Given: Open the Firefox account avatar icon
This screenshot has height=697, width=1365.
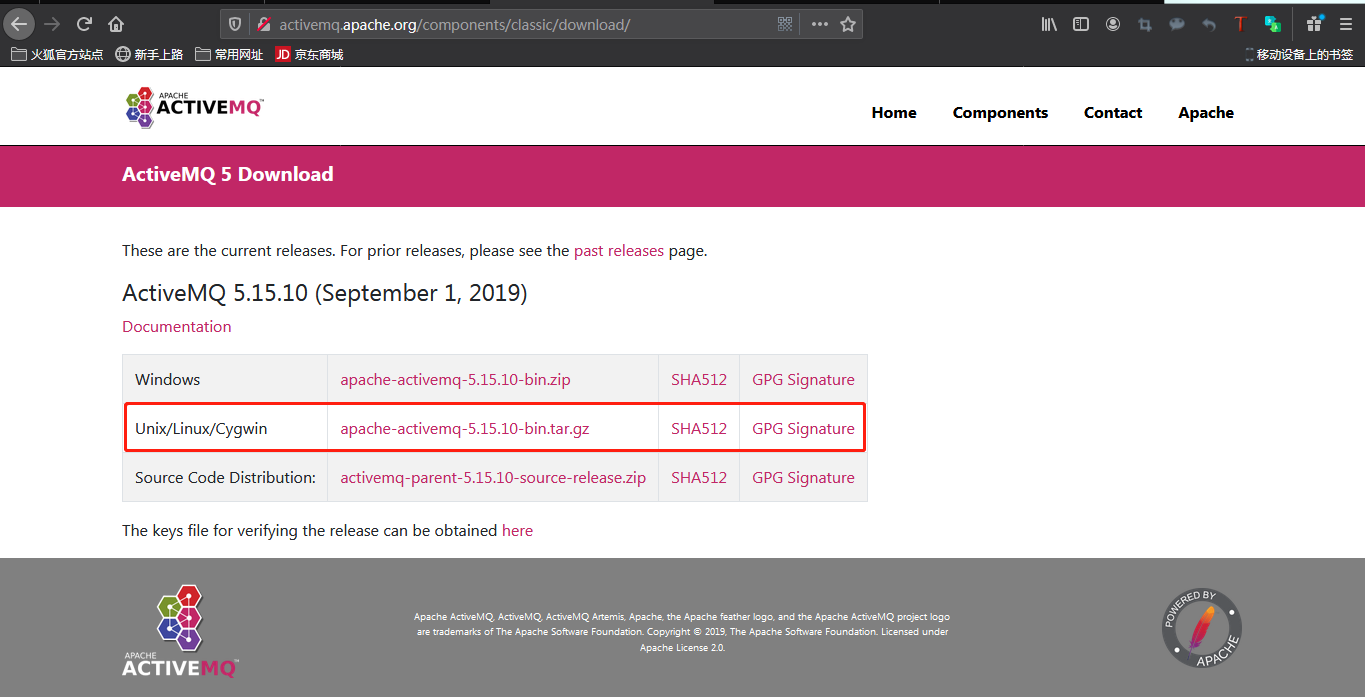Looking at the screenshot, I should pos(1113,24).
